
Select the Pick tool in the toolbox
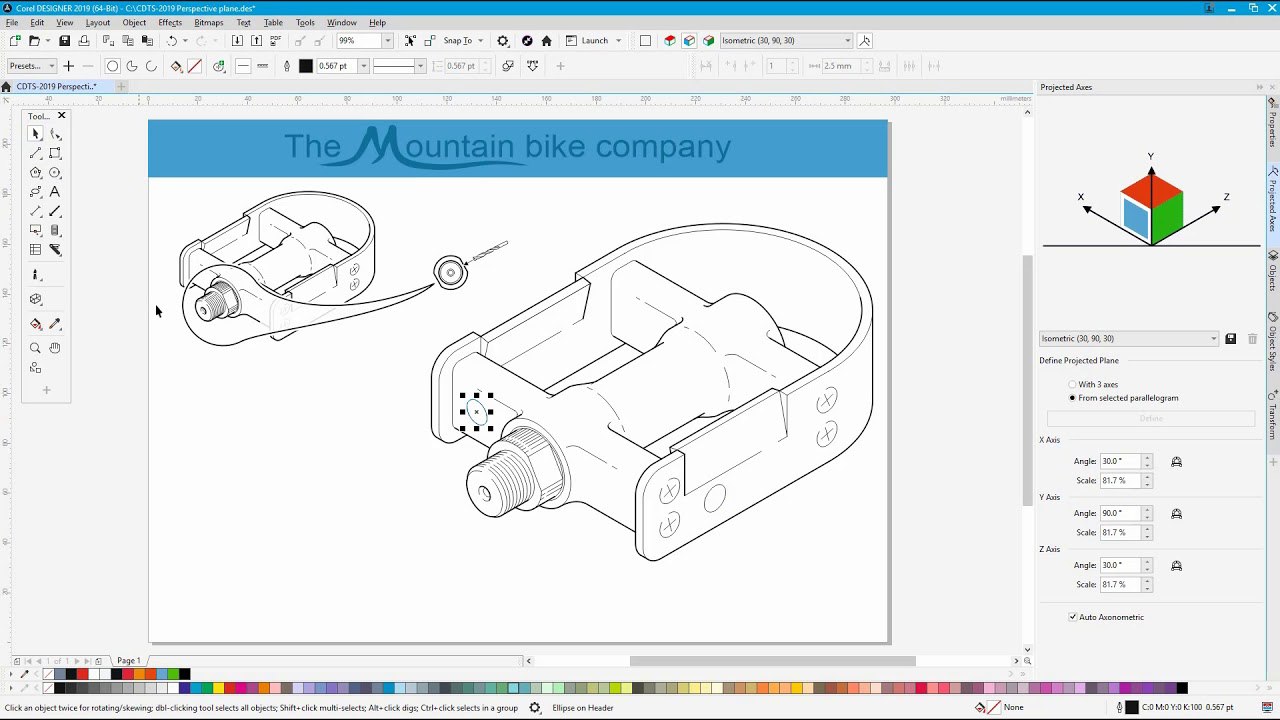[x=36, y=134]
